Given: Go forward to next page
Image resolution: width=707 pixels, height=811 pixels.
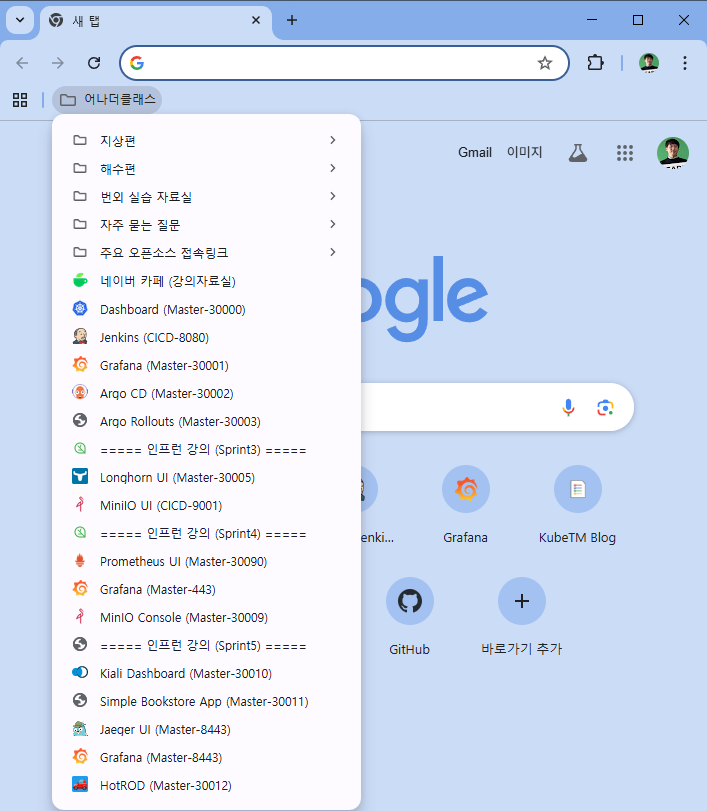Looking at the screenshot, I should [58, 63].
